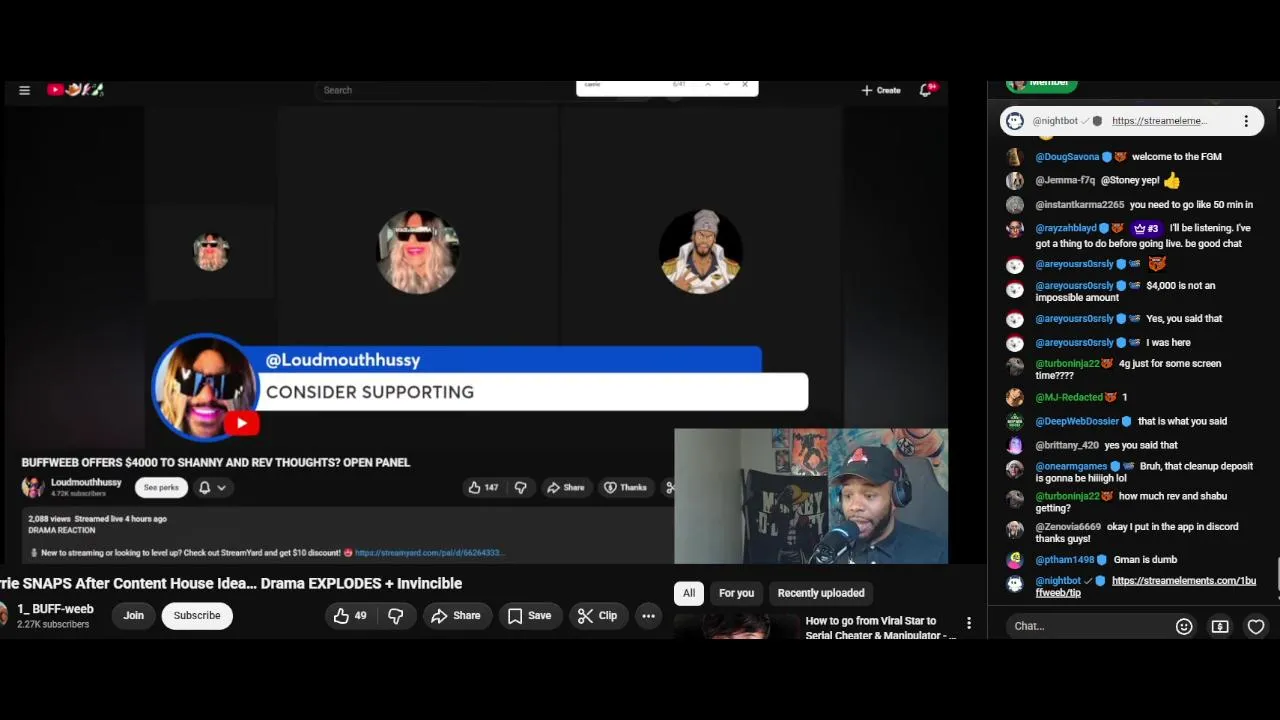Open options menu for suggested video

pos(968,624)
